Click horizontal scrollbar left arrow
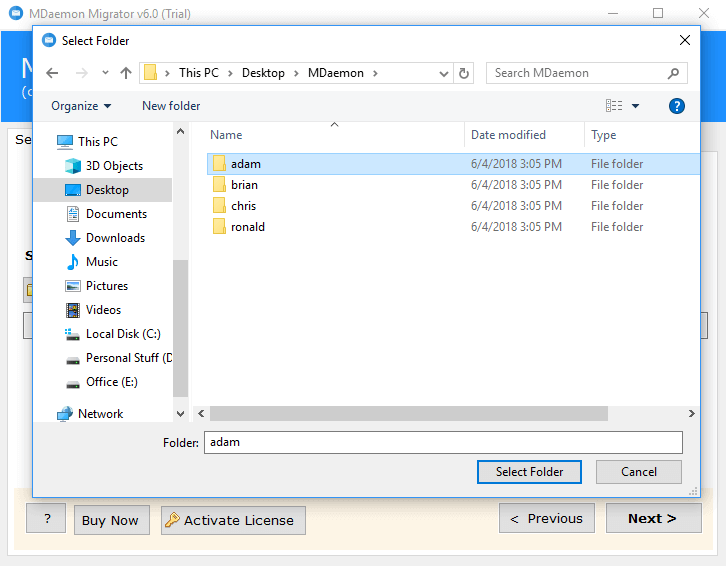Viewport: 726px width, 566px height. (x=201, y=414)
